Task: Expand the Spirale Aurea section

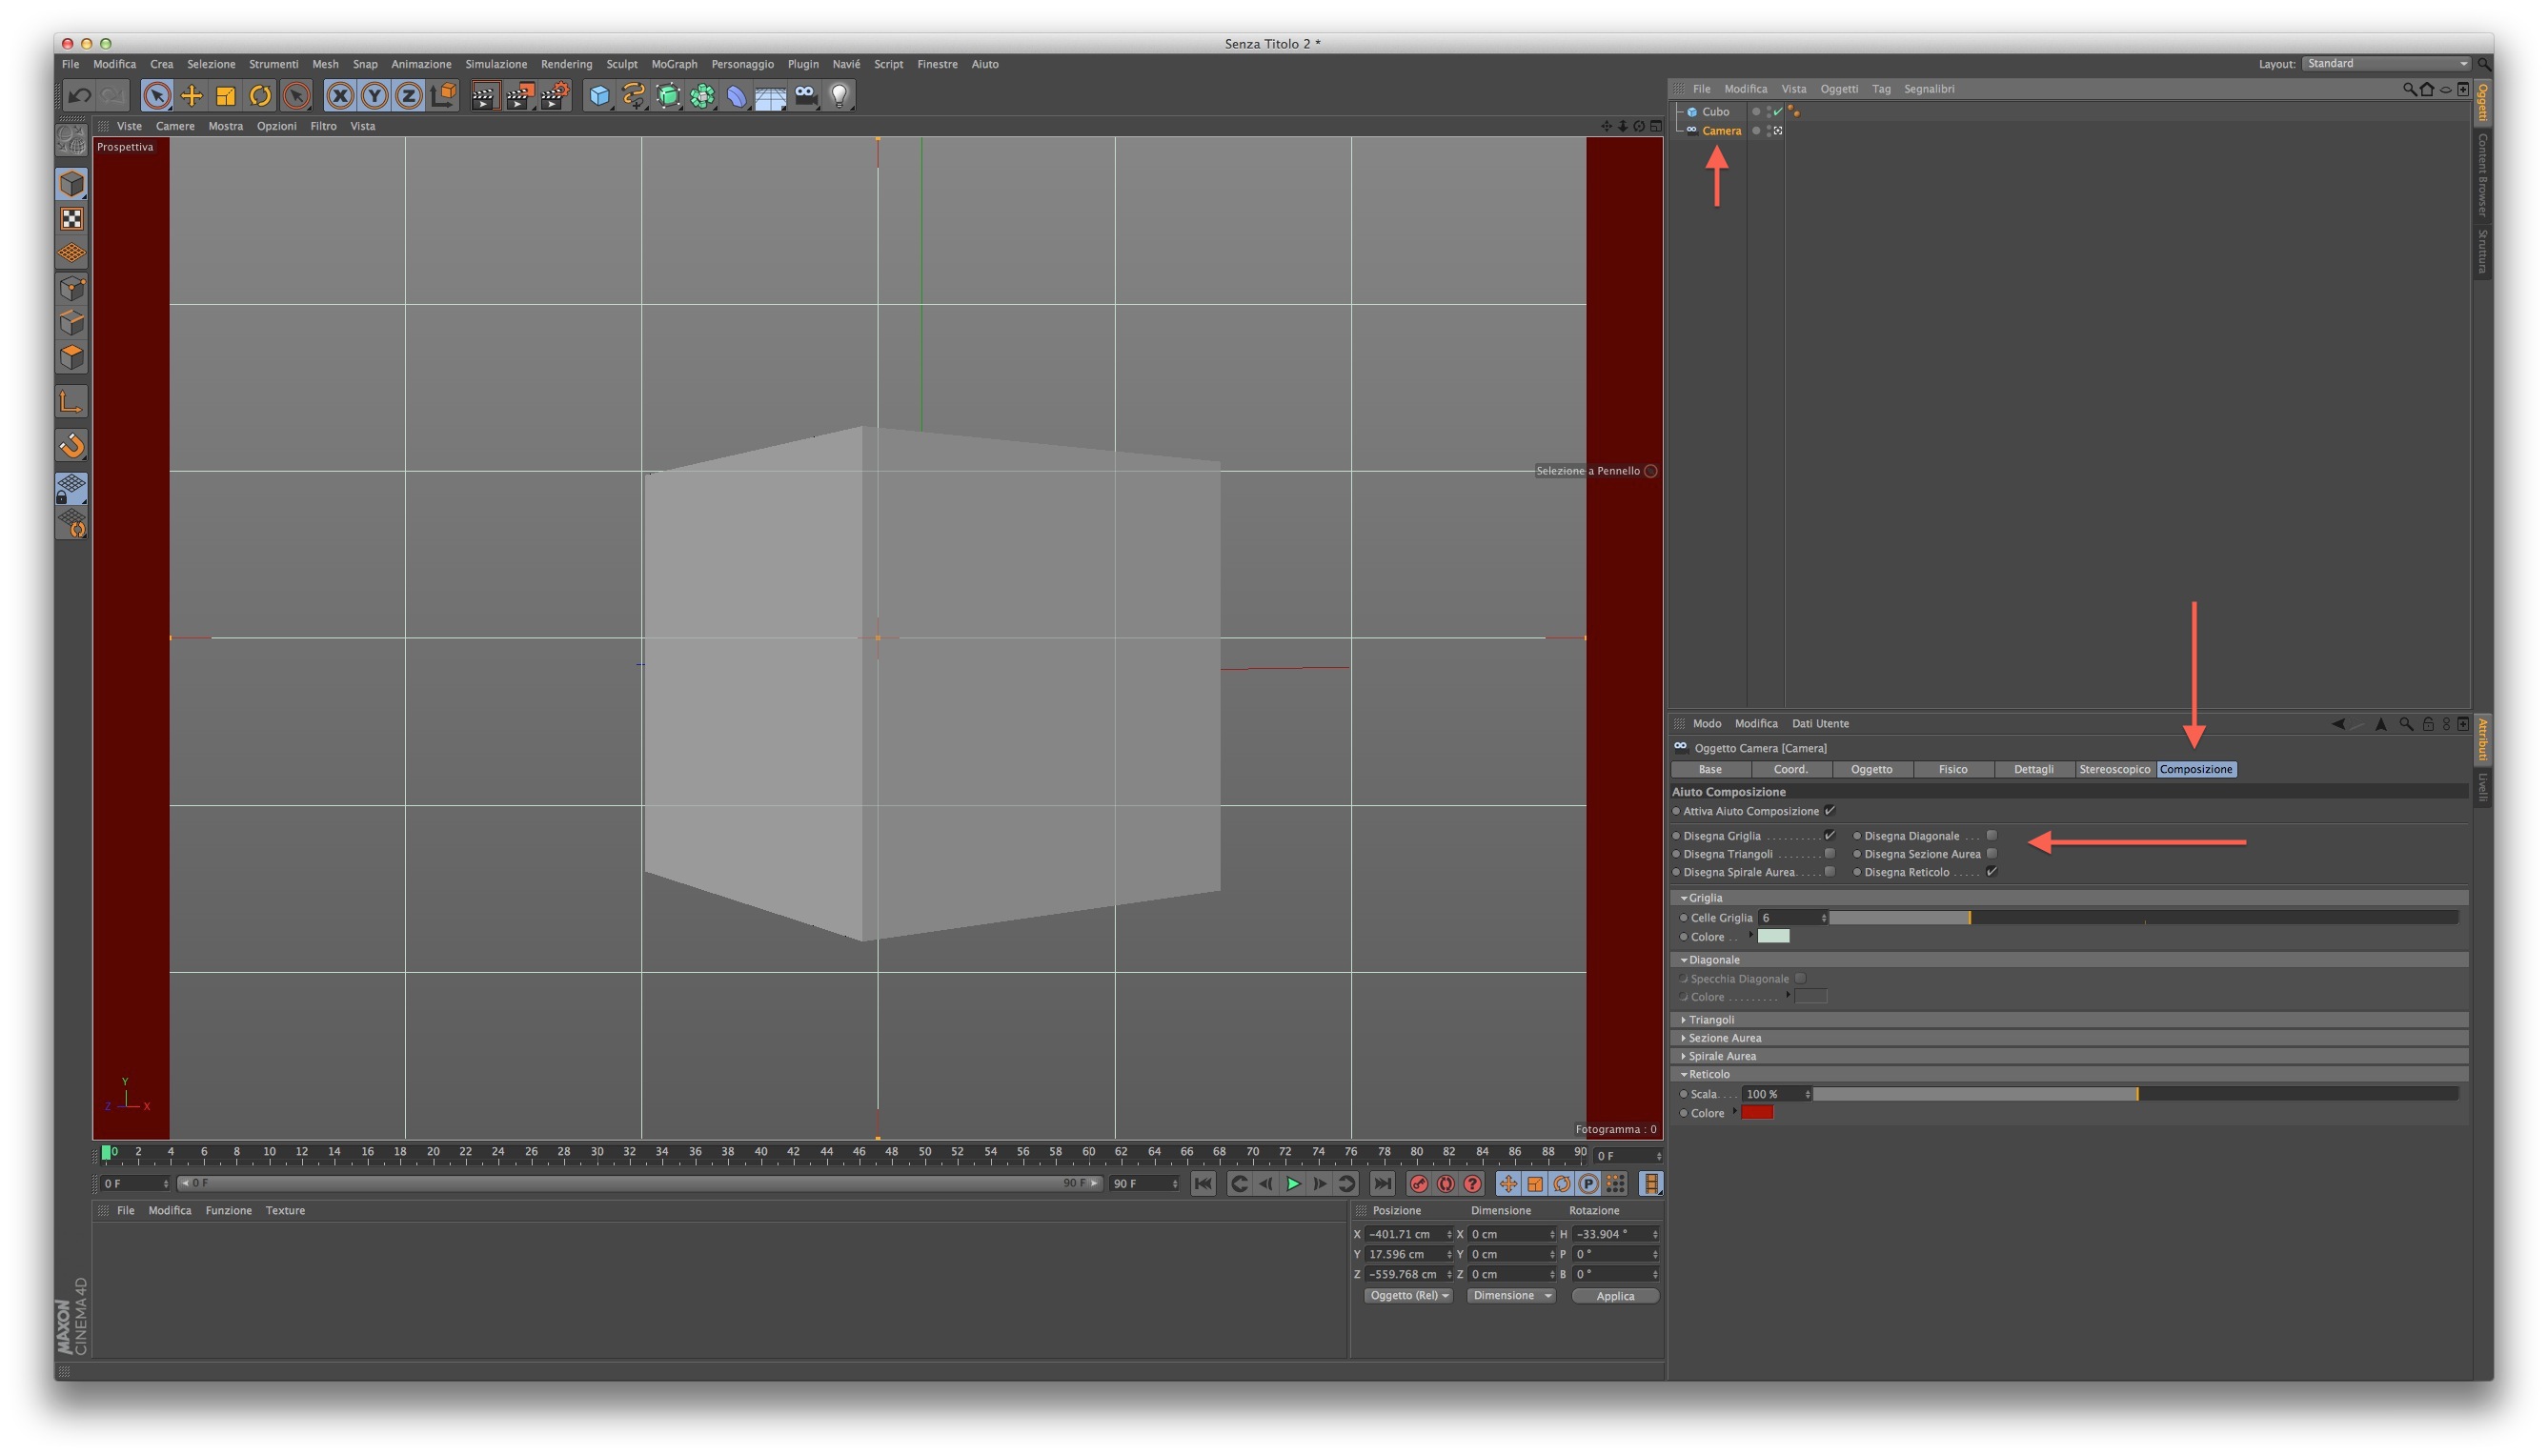Action: pos(1720,1056)
